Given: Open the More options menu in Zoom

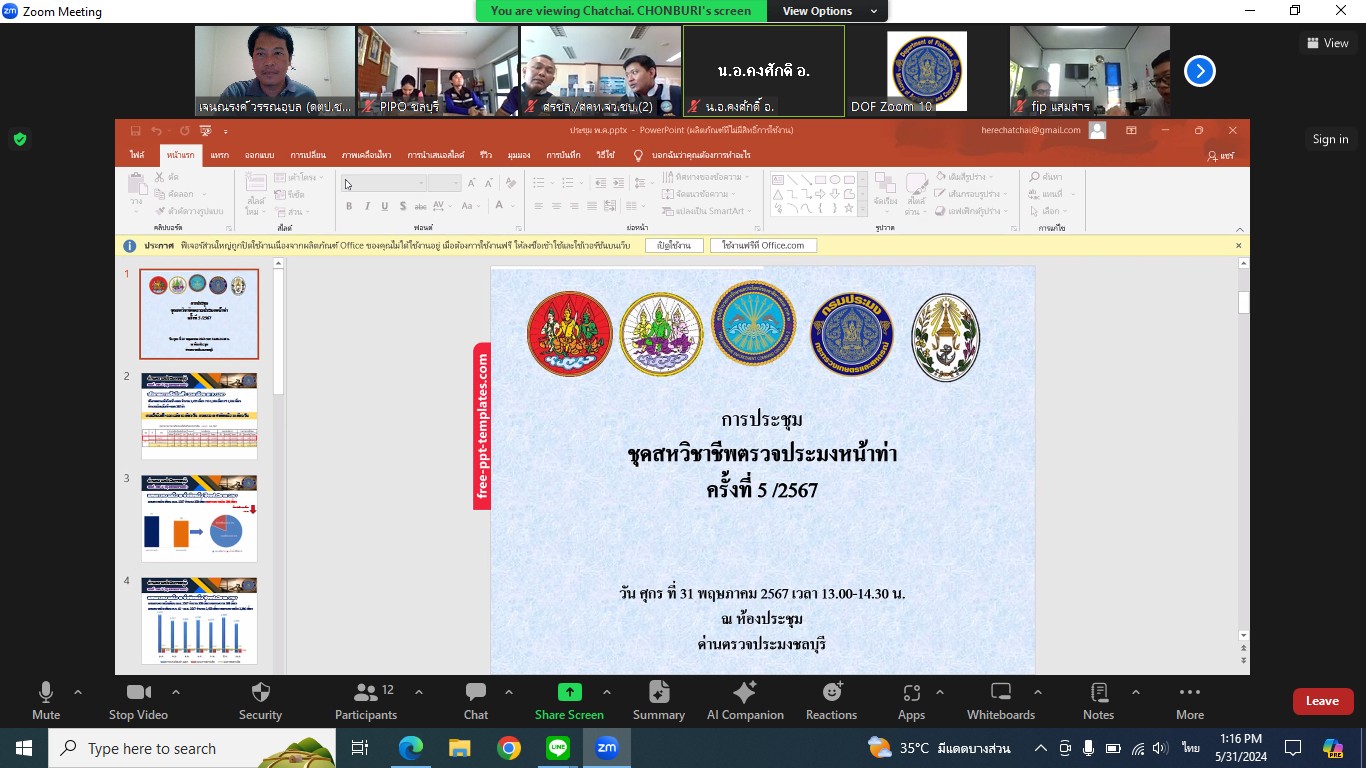Looking at the screenshot, I should 1190,700.
